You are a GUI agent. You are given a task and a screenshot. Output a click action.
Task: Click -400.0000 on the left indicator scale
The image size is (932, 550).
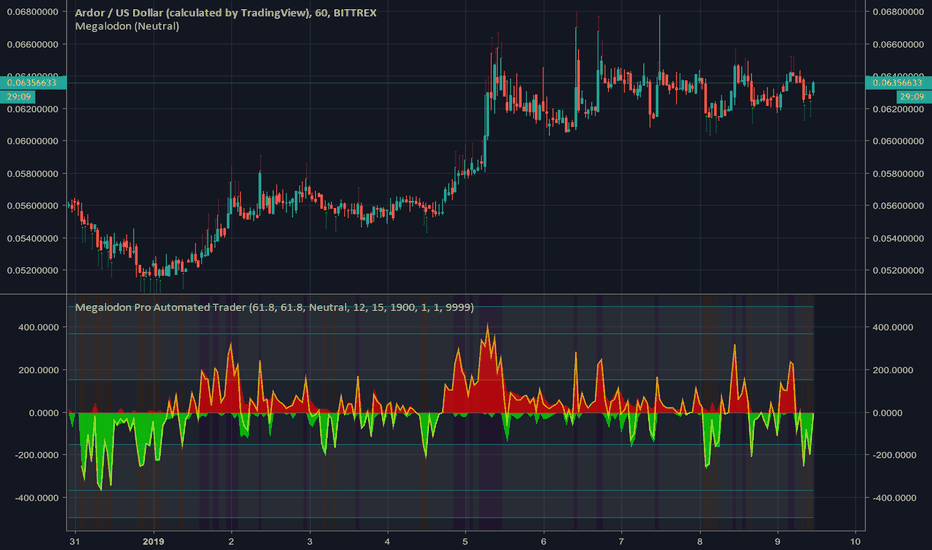pyautogui.click(x=37, y=498)
